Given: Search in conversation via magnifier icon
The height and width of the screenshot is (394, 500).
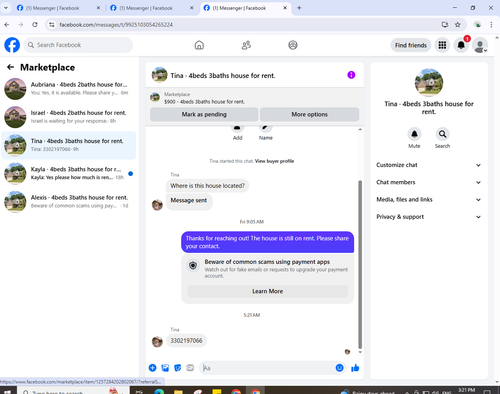Looking at the screenshot, I should (442, 134).
